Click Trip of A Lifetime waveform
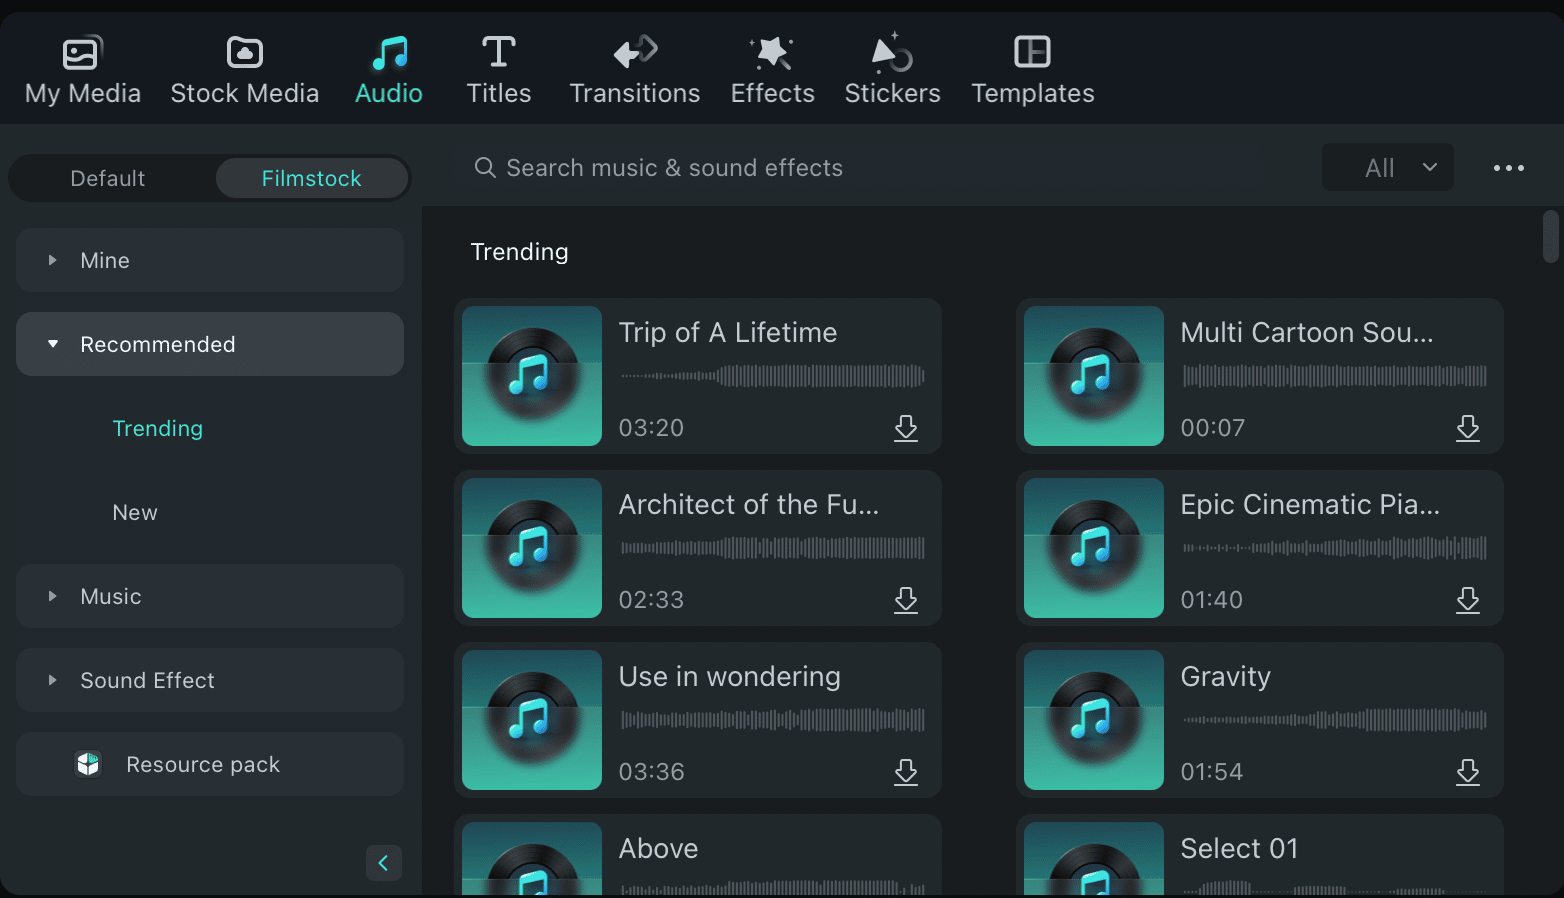Viewport: 1564px width, 898px height. tap(772, 376)
